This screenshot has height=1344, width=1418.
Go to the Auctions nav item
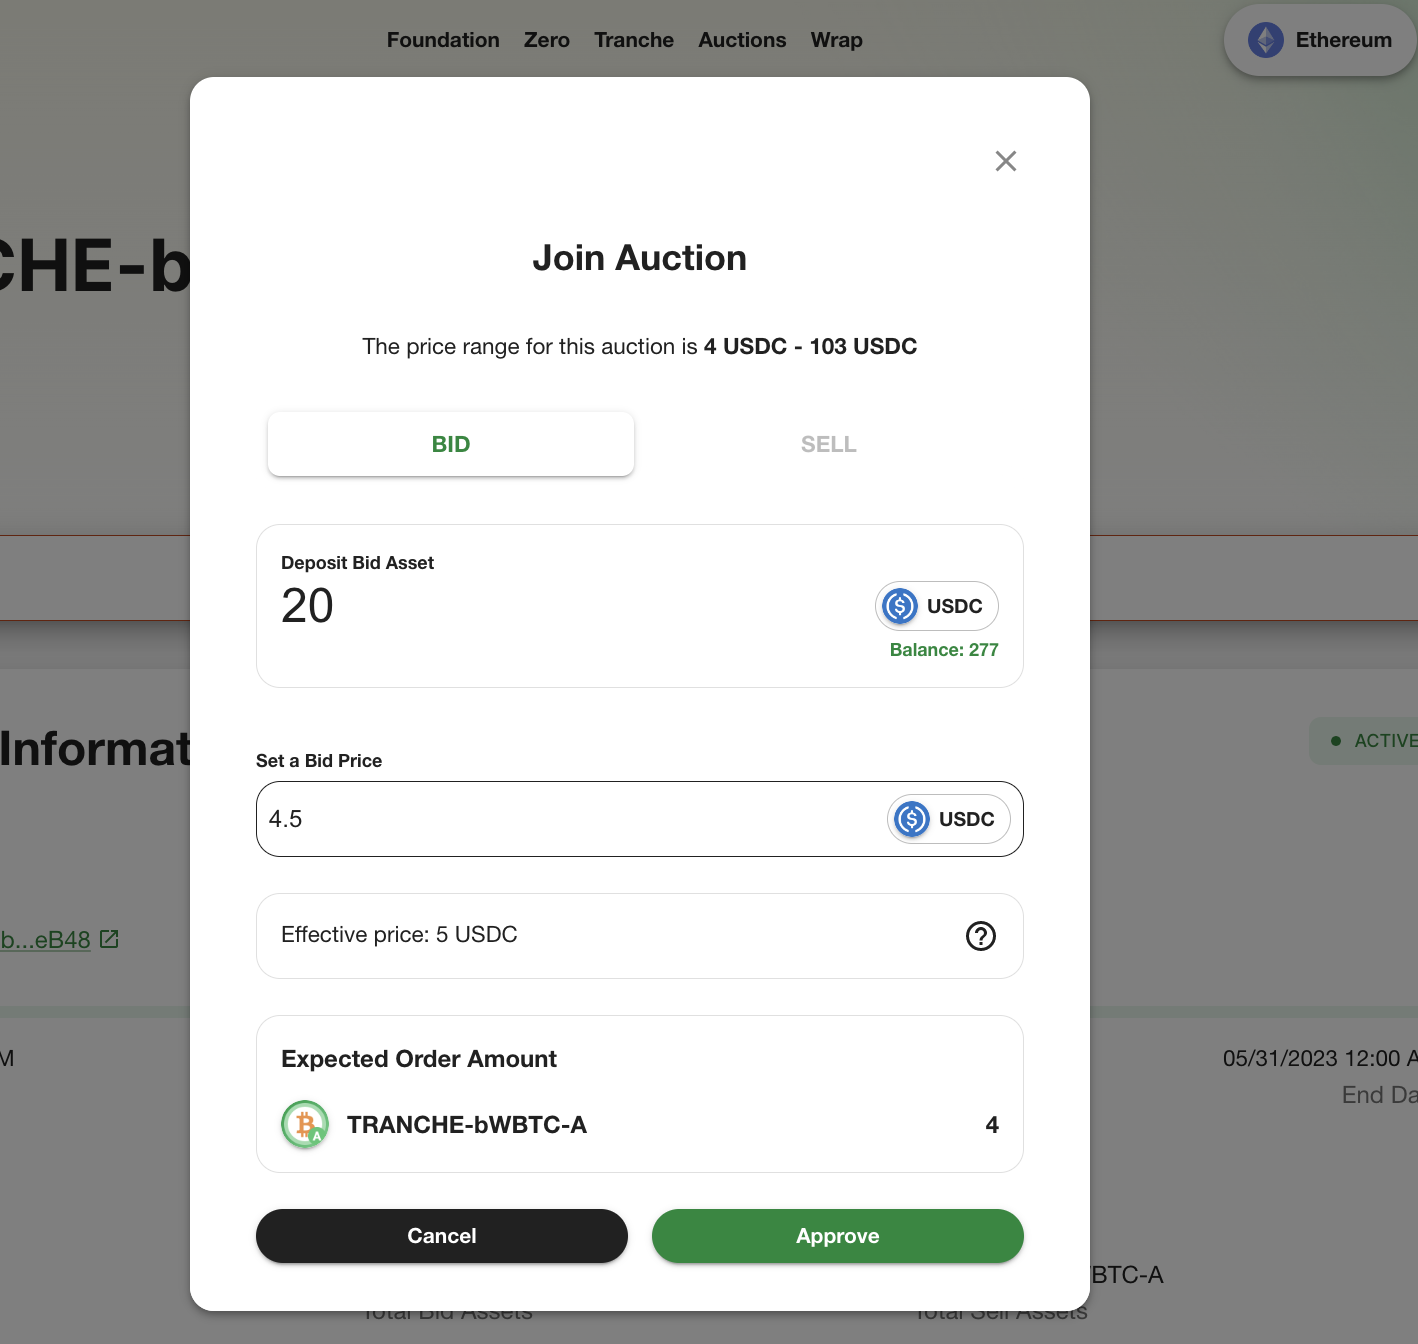[742, 40]
